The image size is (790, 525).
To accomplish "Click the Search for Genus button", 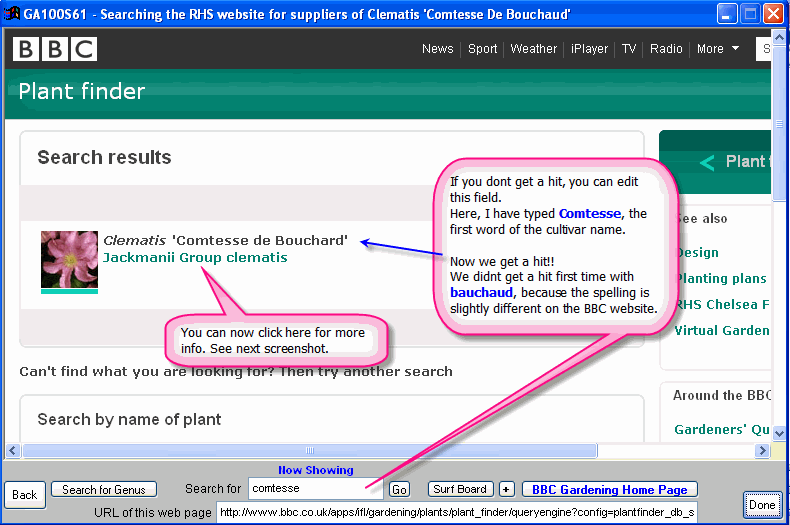I will 104,490.
